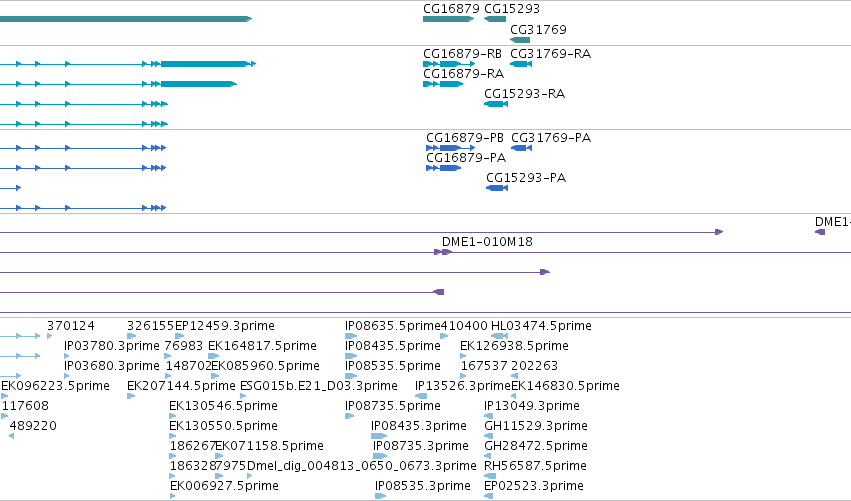The image size is (851, 501).
Task: Select EST EK130546.5prime
Action: tap(224, 407)
